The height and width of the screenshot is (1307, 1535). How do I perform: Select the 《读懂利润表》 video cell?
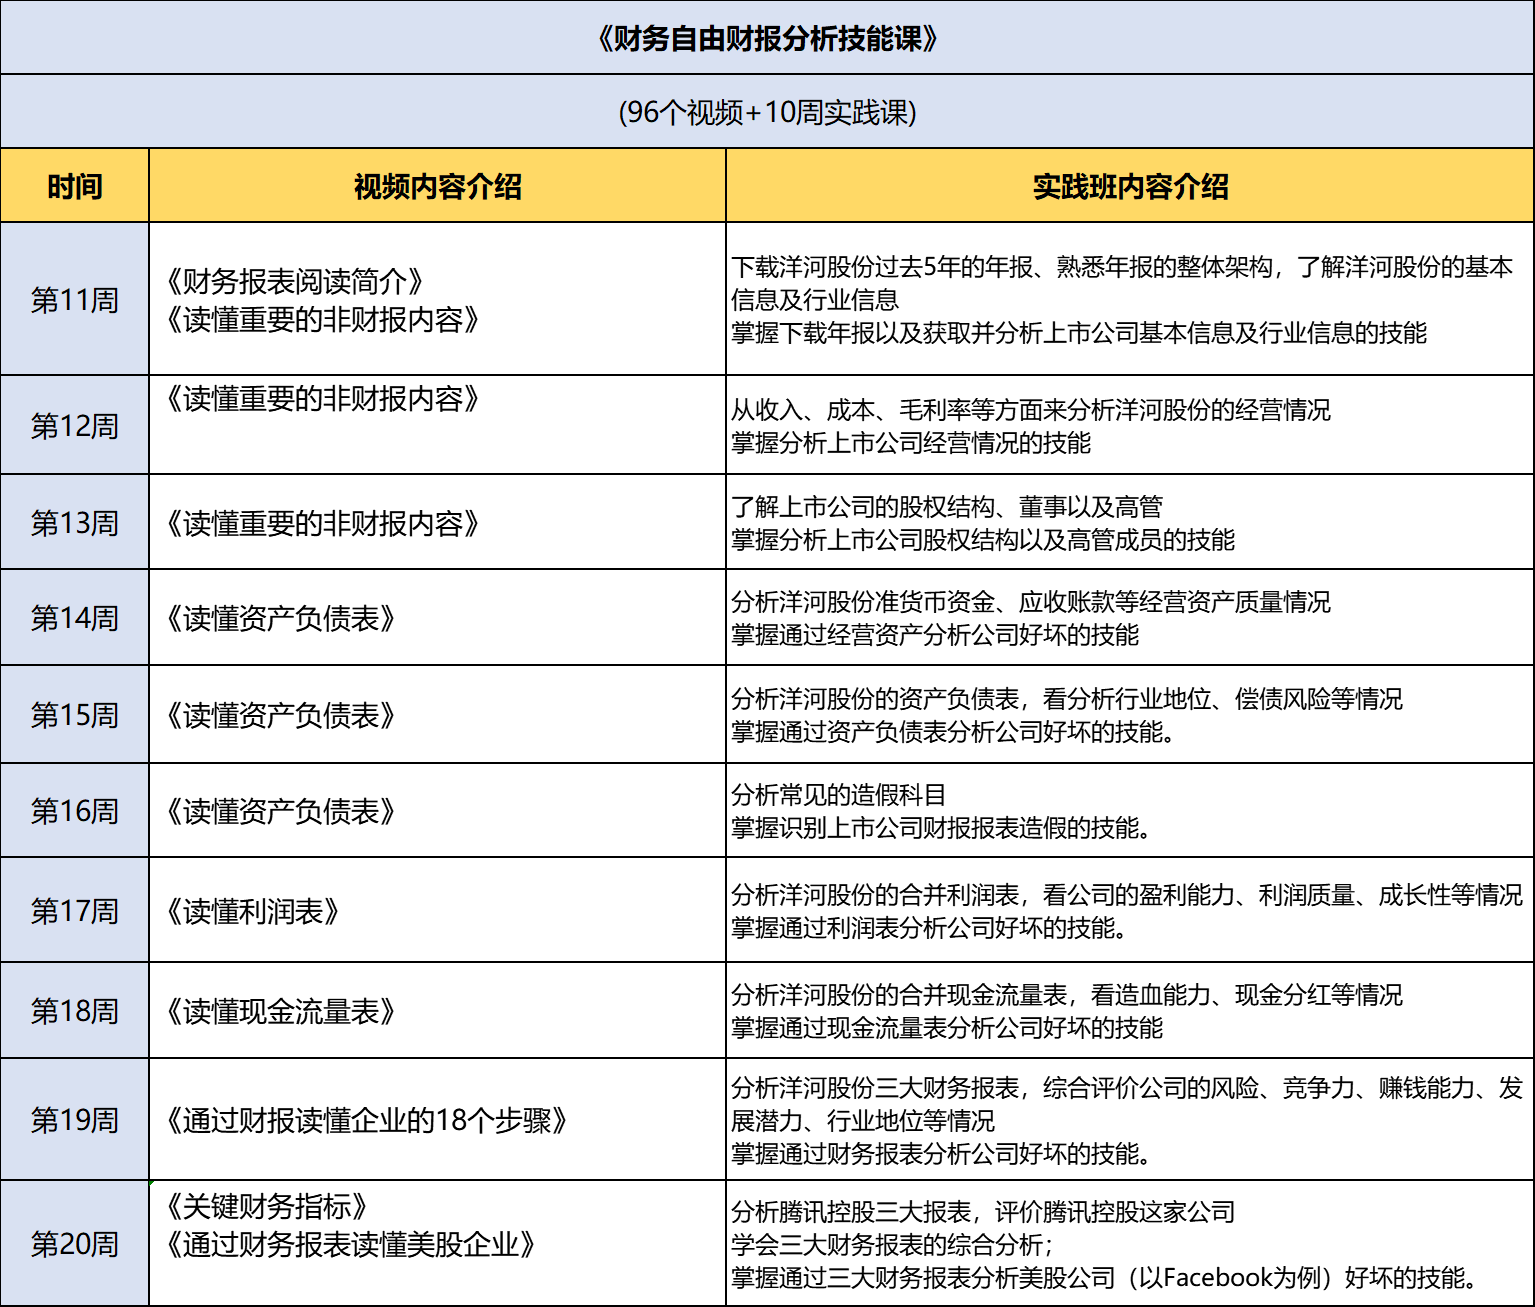point(254,912)
